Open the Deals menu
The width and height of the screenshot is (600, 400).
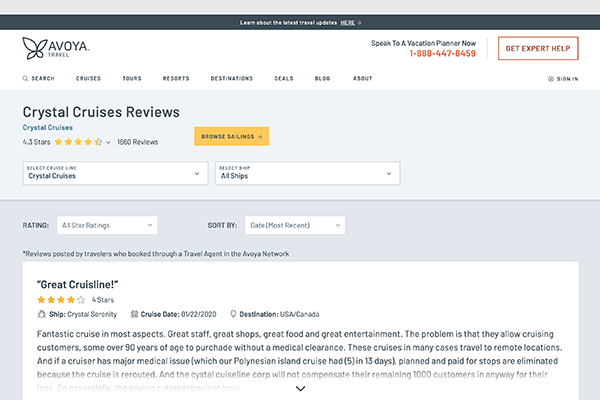(284, 78)
